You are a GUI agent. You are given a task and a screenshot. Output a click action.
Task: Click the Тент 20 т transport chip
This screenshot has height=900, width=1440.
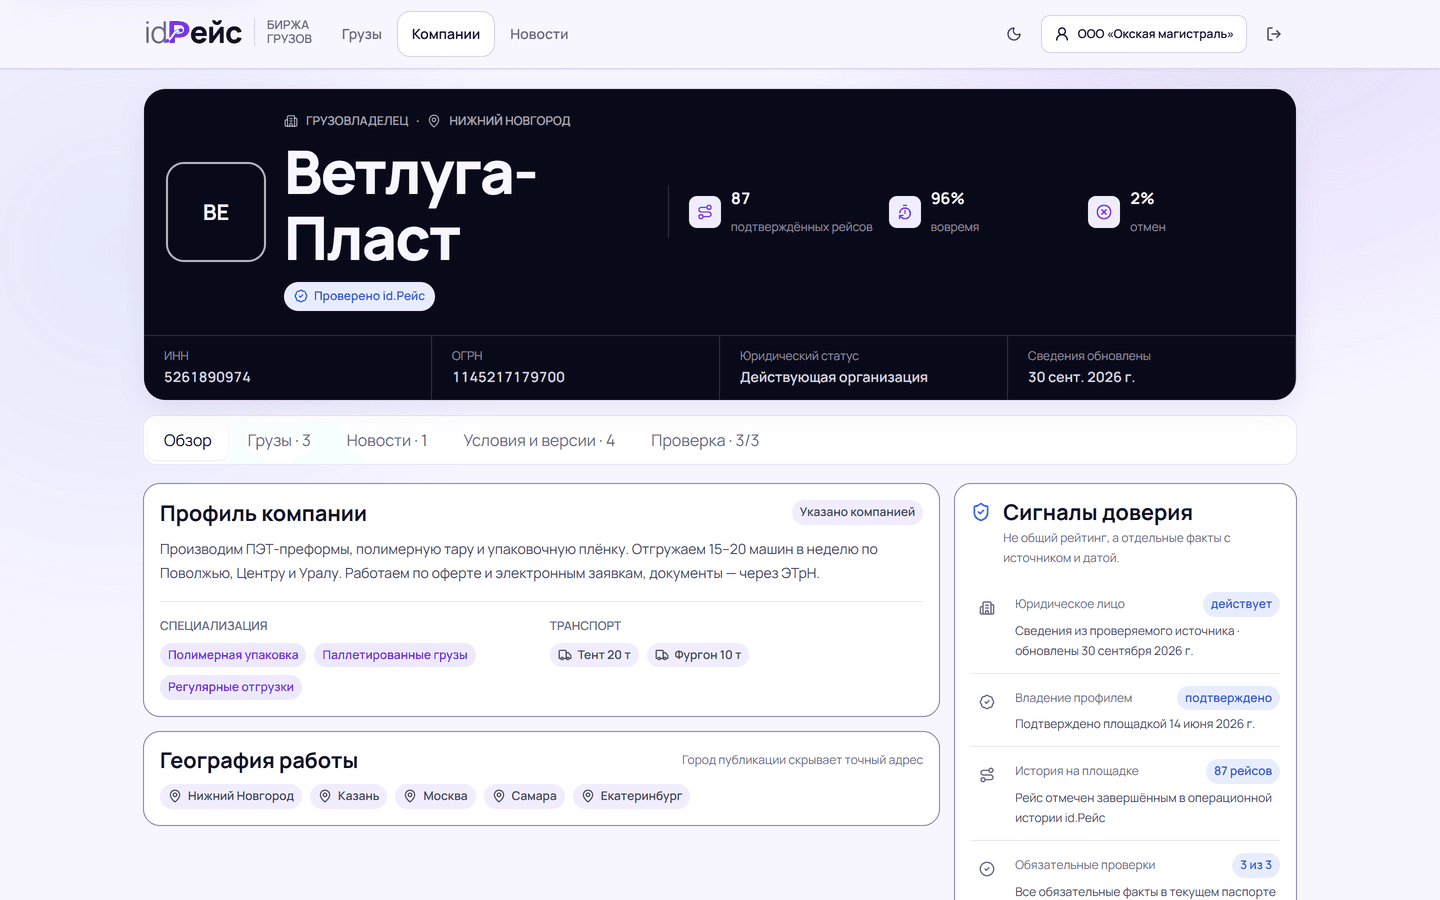click(x=594, y=655)
